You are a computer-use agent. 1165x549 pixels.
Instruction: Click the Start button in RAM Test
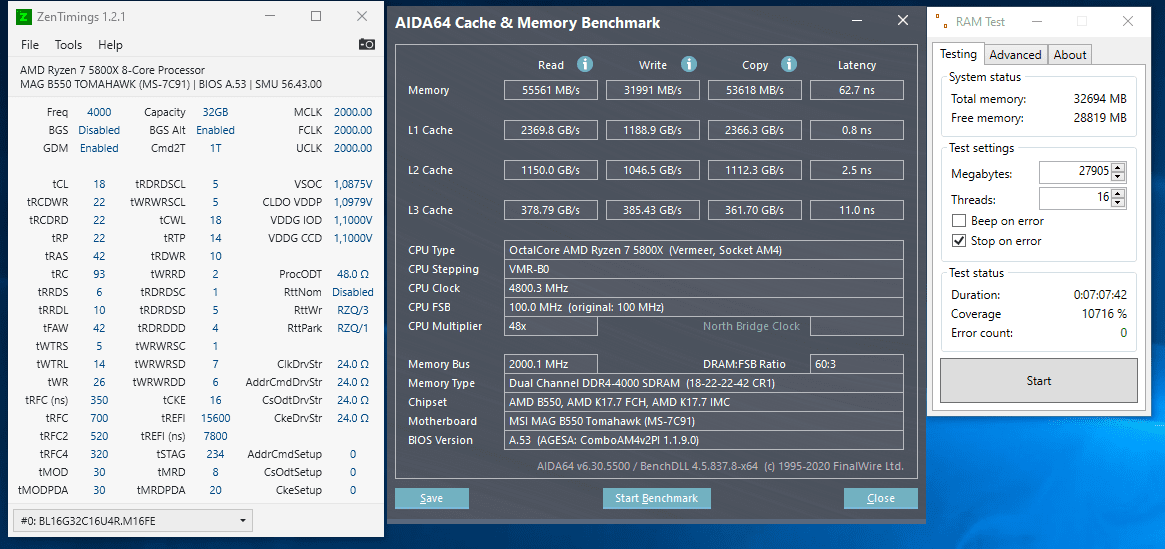click(1039, 380)
